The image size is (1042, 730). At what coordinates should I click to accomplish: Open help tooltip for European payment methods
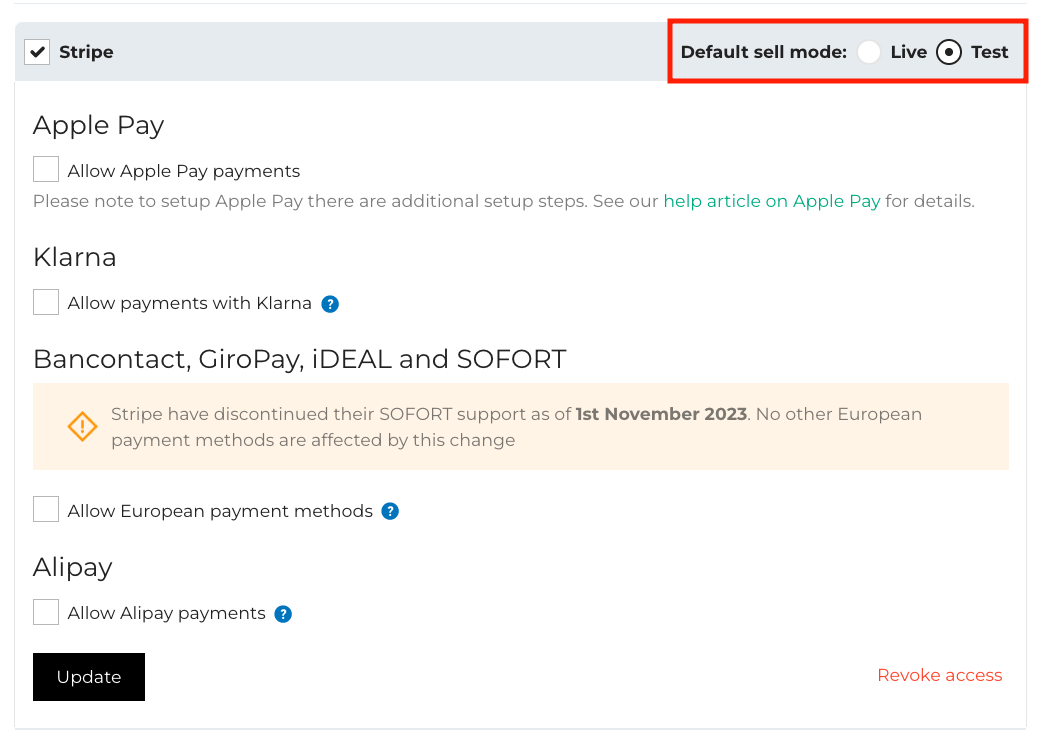tap(390, 512)
